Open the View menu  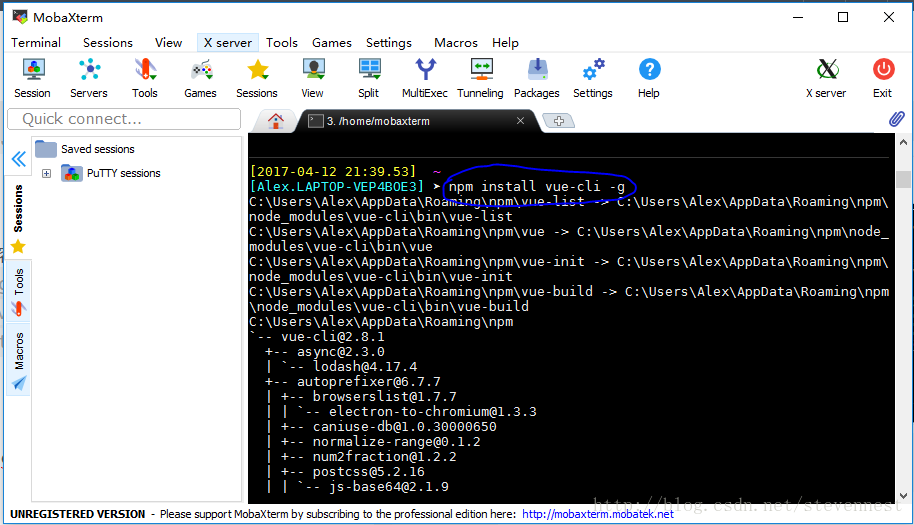168,43
